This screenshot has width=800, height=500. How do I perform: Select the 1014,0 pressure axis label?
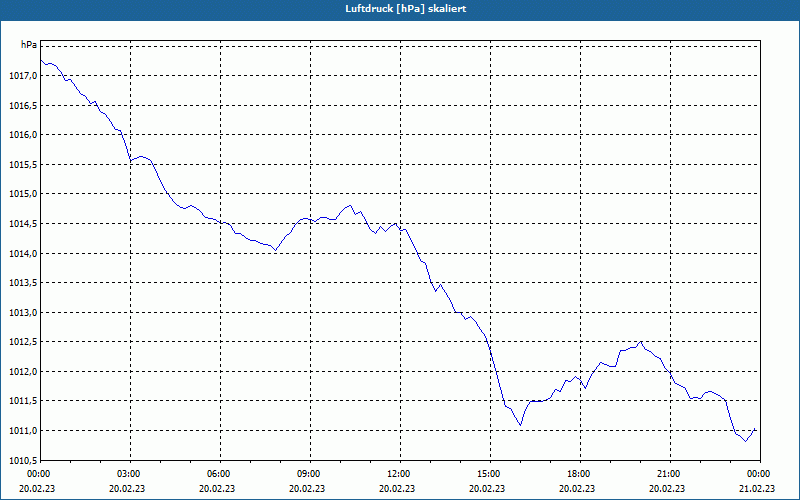click(x=22, y=254)
